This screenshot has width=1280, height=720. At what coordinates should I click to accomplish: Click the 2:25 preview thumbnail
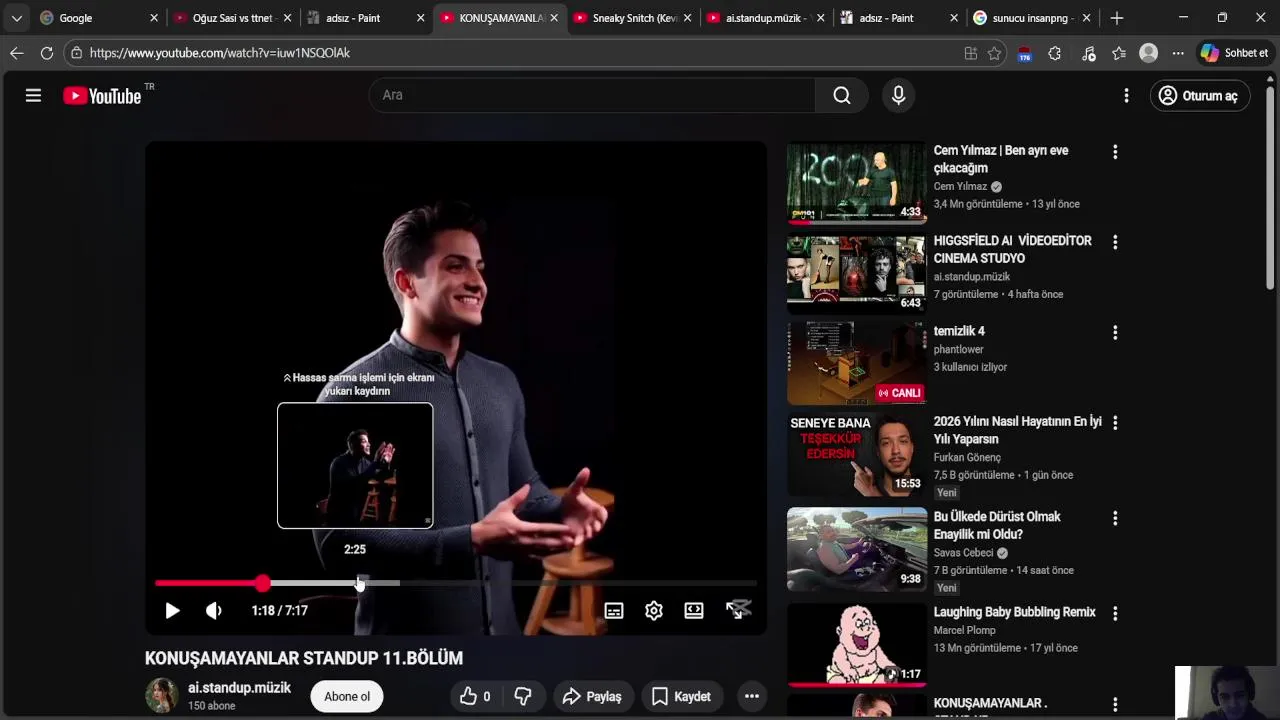(355, 466)
